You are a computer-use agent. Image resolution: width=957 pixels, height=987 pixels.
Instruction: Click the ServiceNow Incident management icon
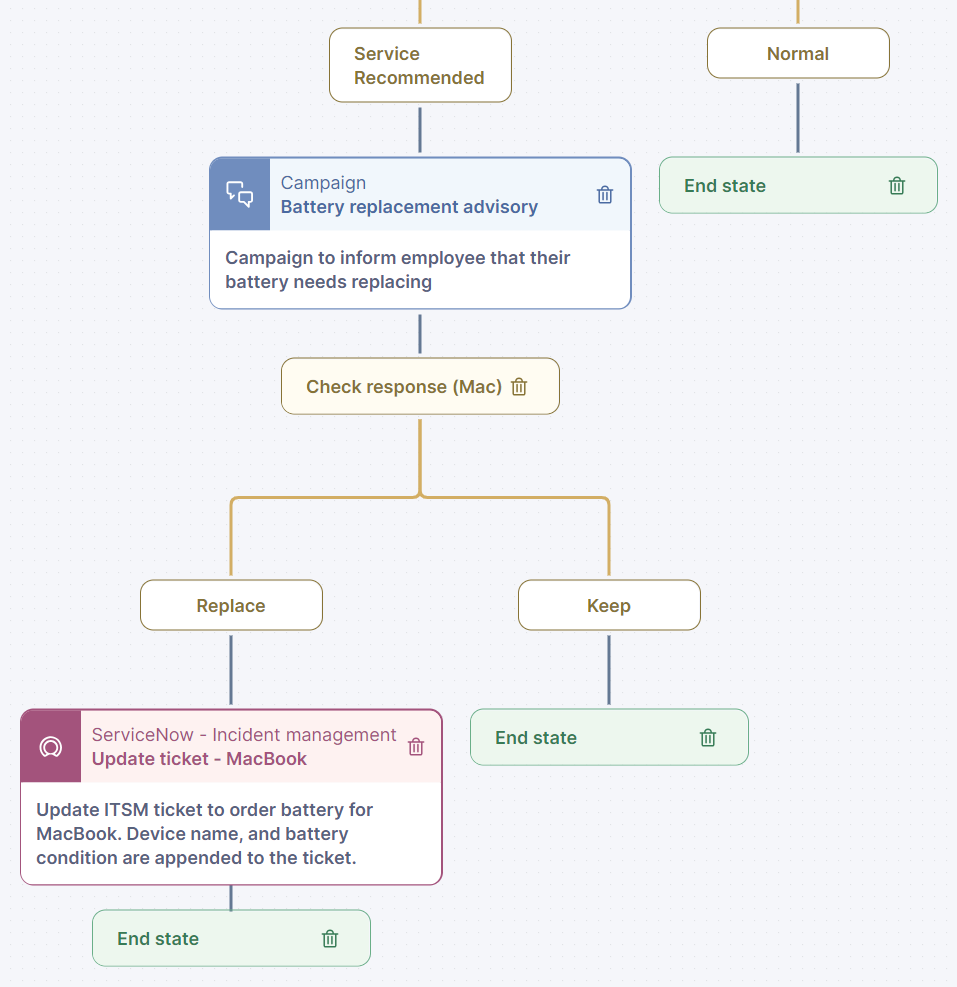click(51, 747)
